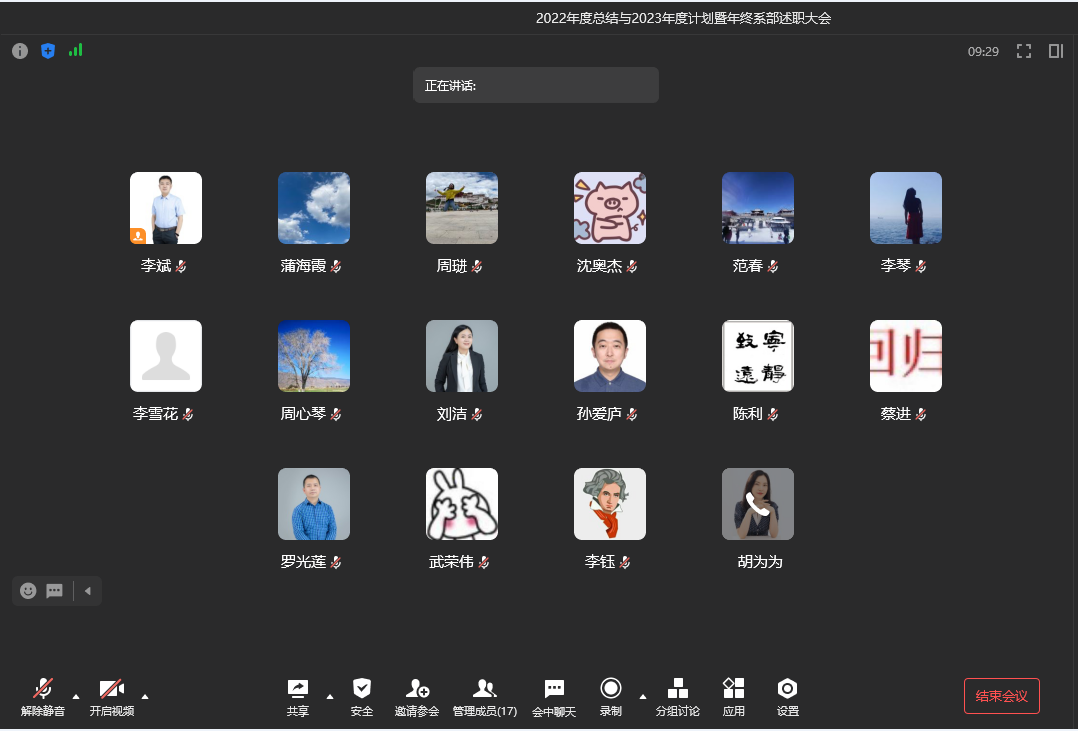Click the red 结束会议 button
The image size is (1078, 731).
pos(1001,696)
